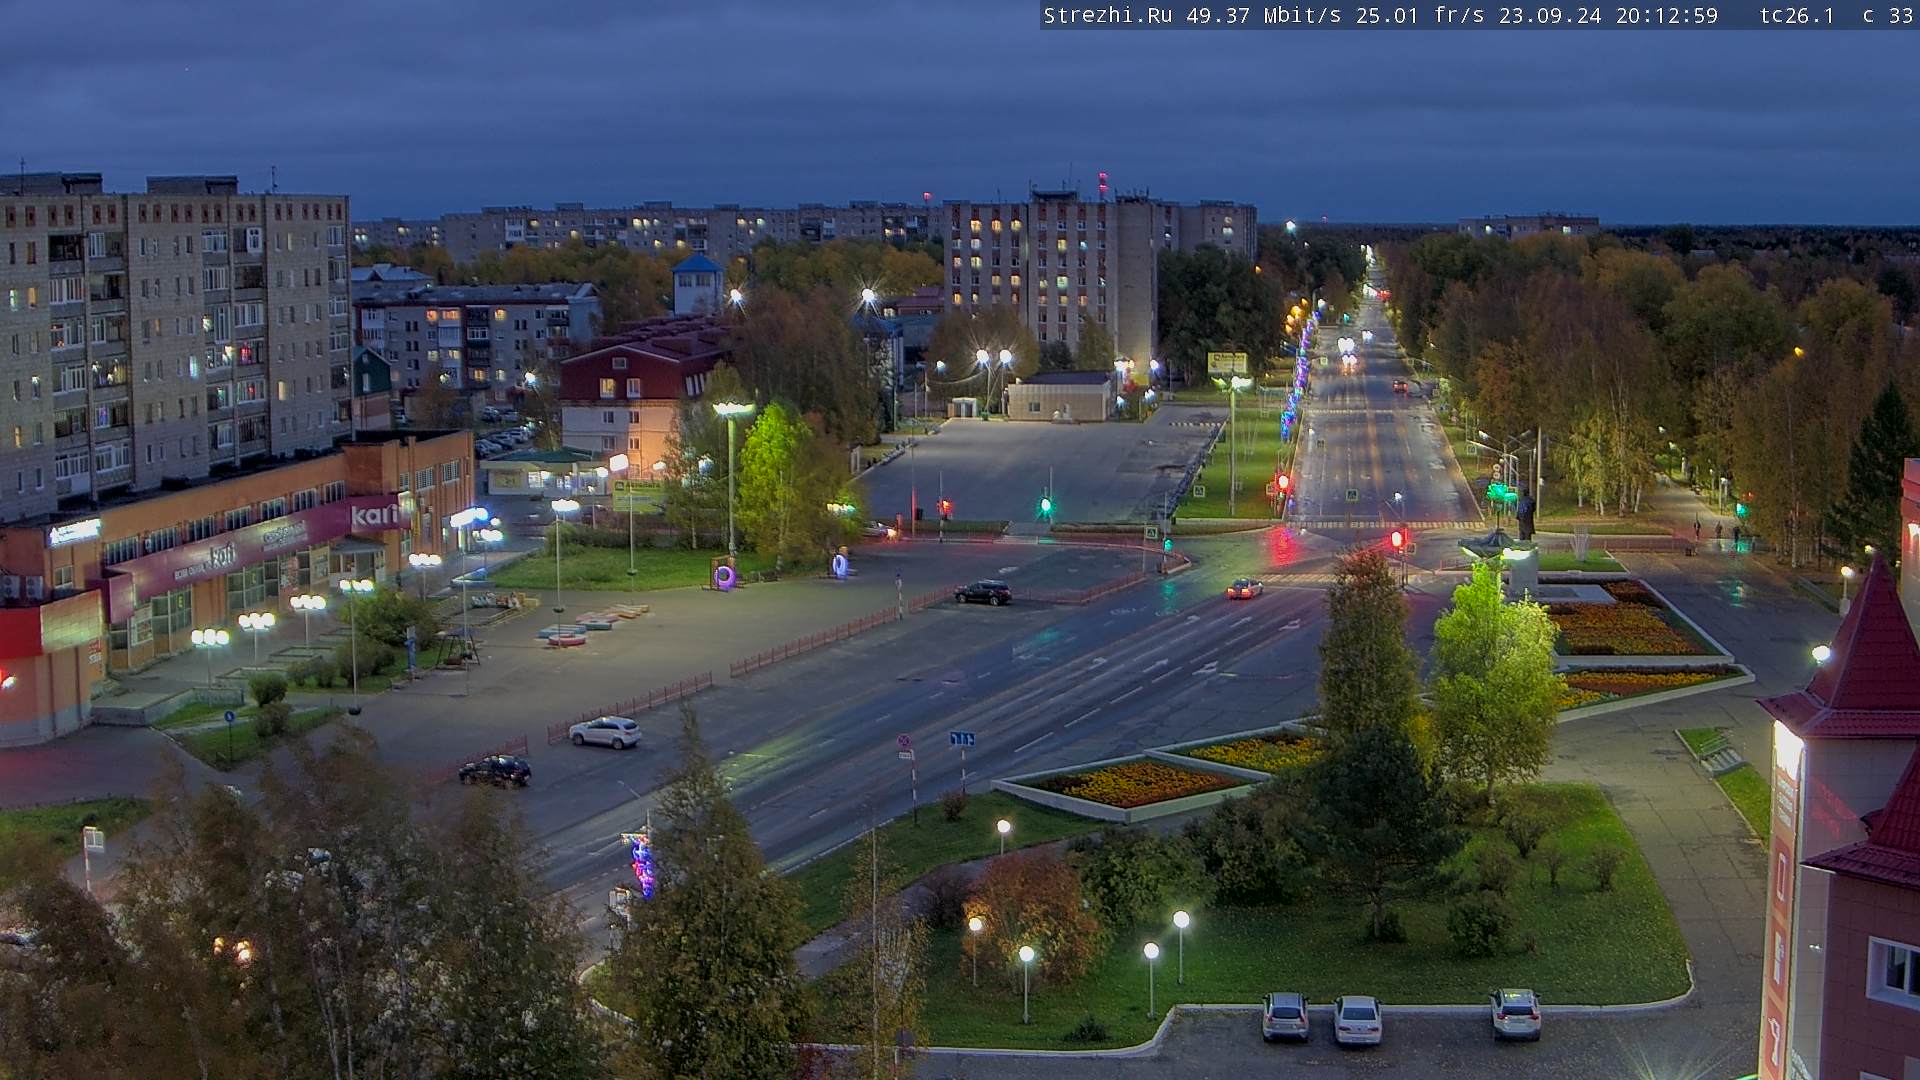The image size is (1920, 1080).
Task: Click the tc26.1 overlay label
Action: 1797,16
